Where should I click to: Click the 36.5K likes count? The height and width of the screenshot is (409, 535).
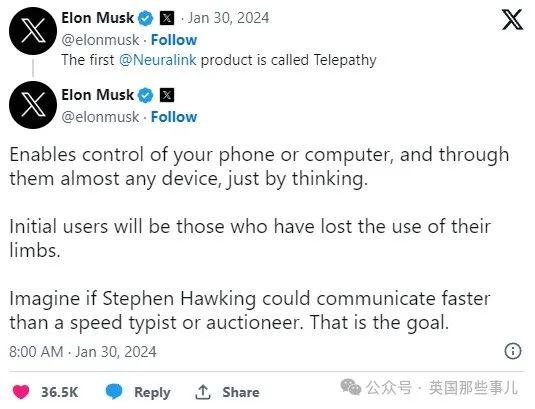pyautogui.click(x=60, y=392)
